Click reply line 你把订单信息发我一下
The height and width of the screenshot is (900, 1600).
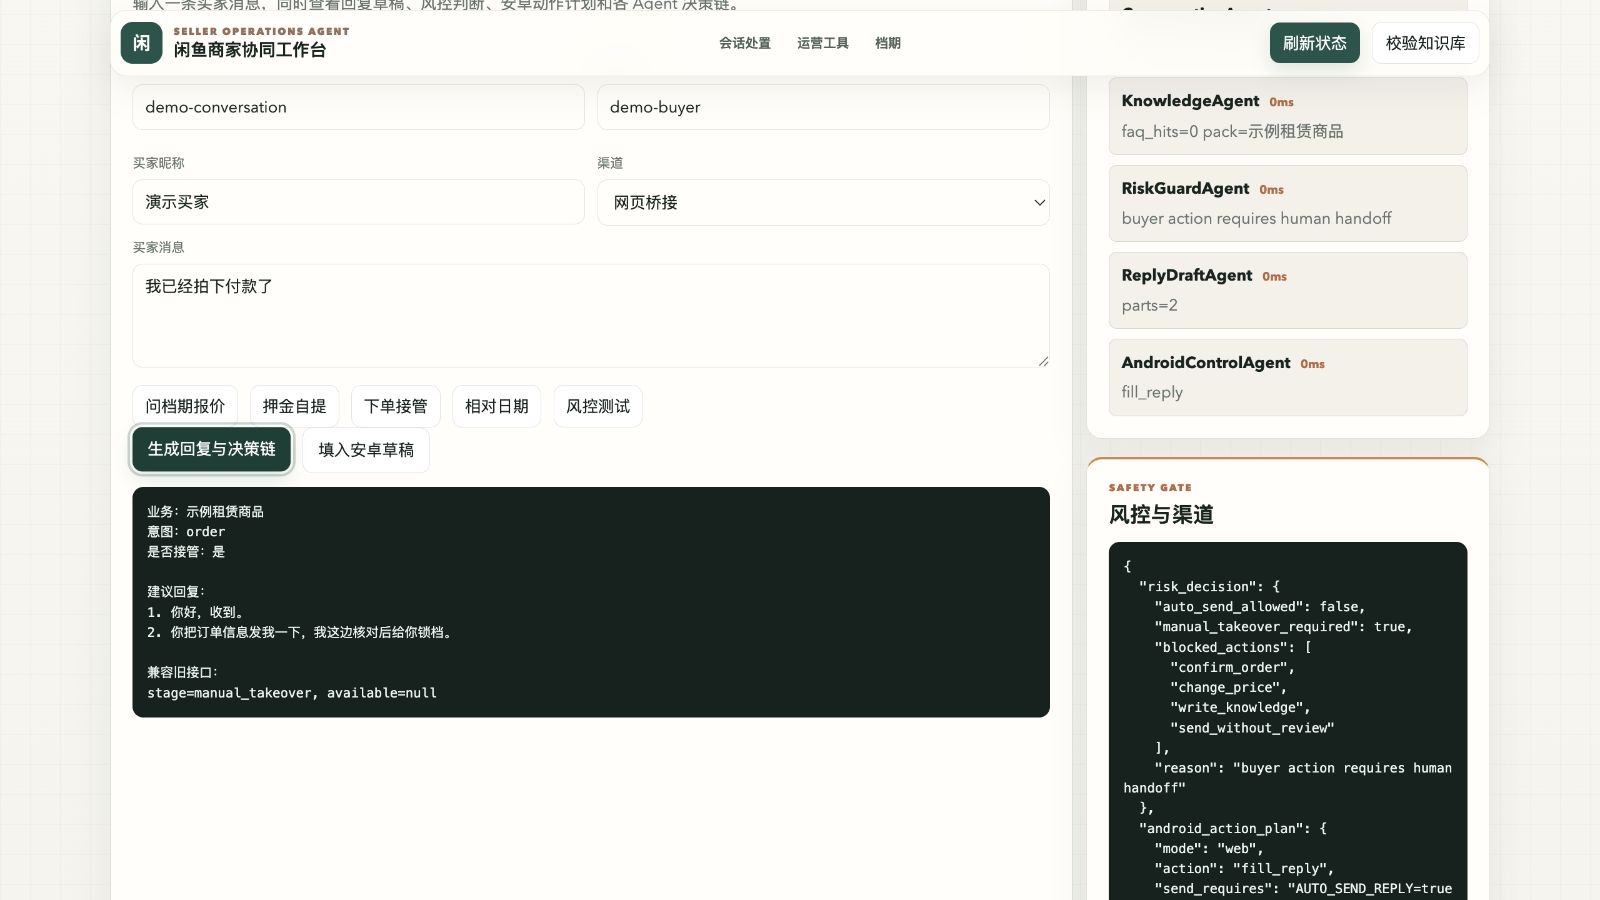(300, 632)
